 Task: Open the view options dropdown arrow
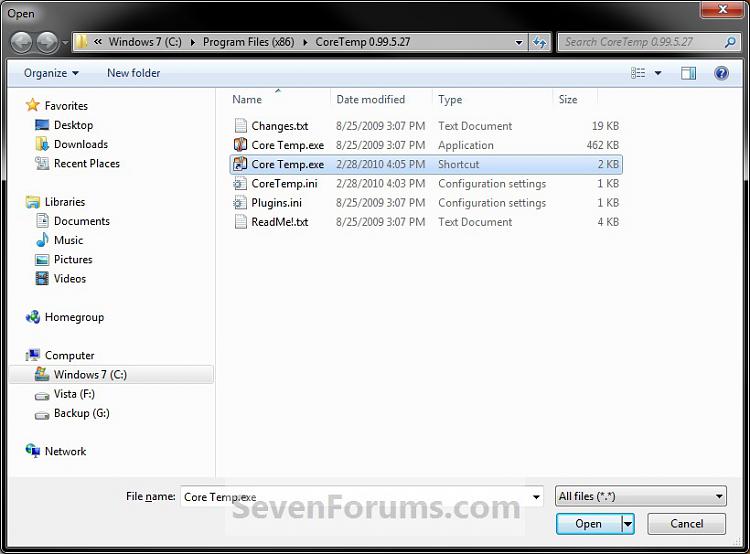point(658,73)
